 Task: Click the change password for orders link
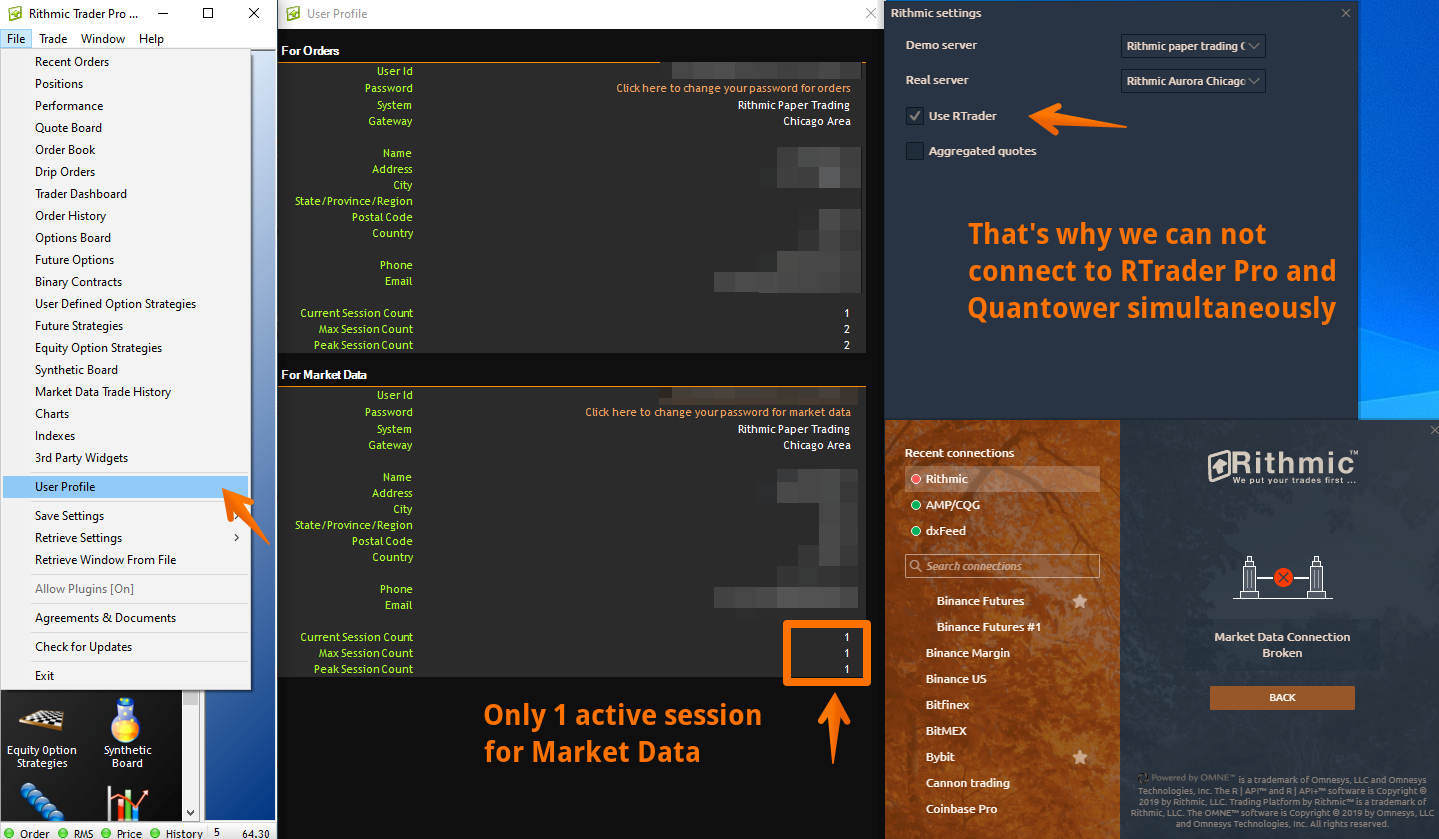pyautogui.click(x=733, y=88)
